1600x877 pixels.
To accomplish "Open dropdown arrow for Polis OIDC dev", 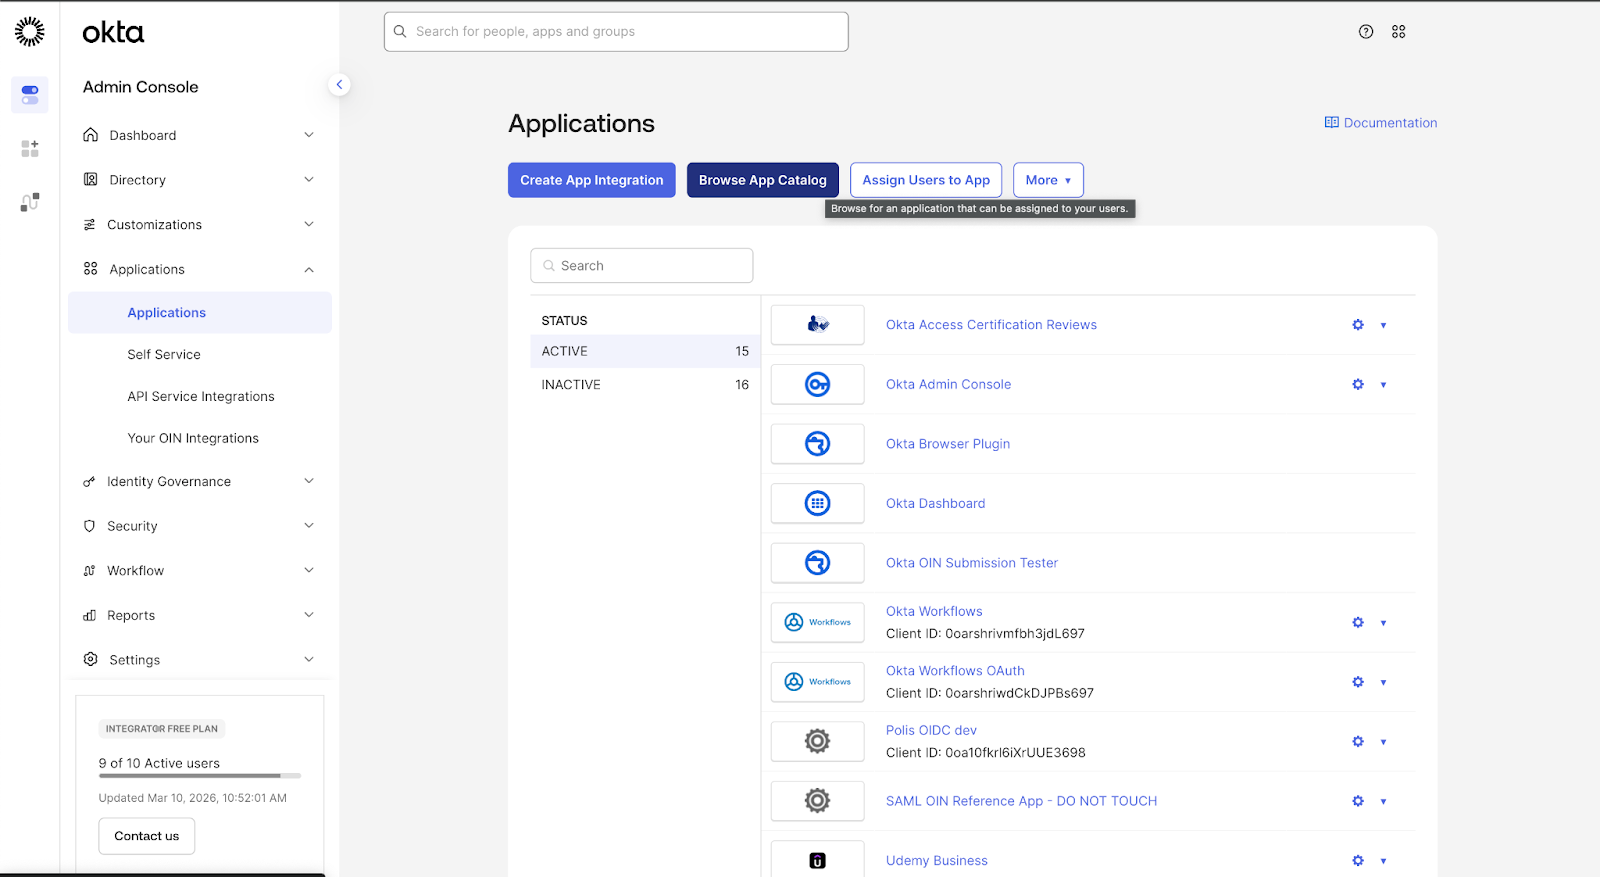I will 1384,741.
